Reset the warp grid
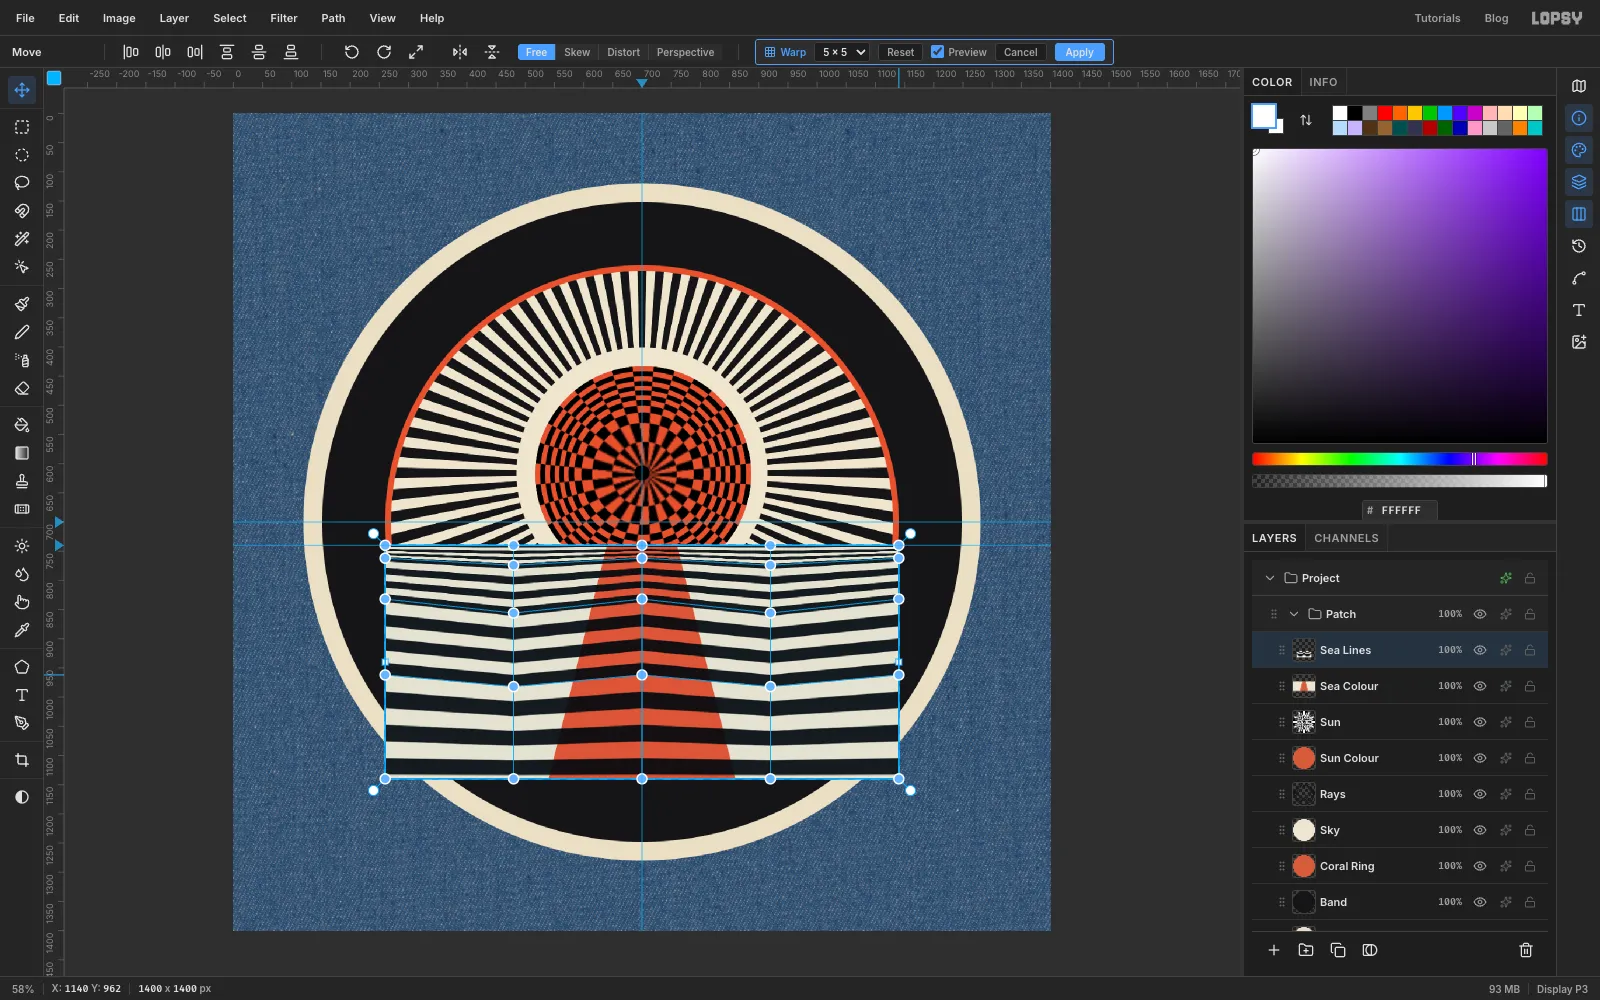The height and width of the screenshot is (1000, 1600). (x=900, y=52)
